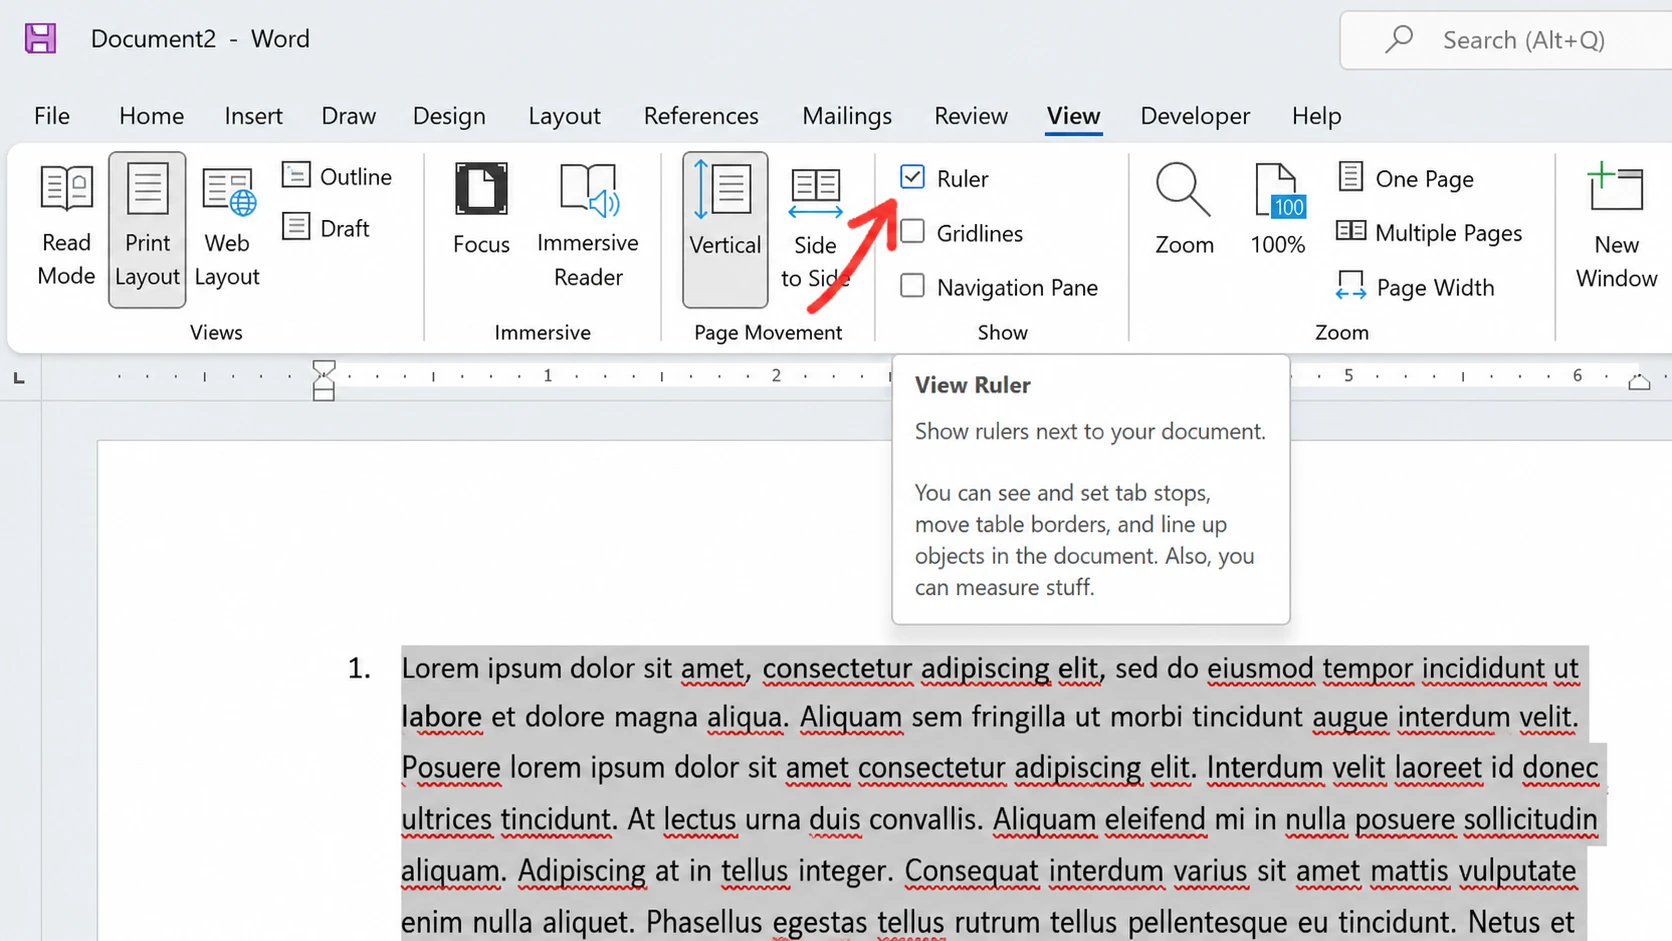Click the active View tab
This screenshot has width=1672, height=941.
coord(1073,116)
